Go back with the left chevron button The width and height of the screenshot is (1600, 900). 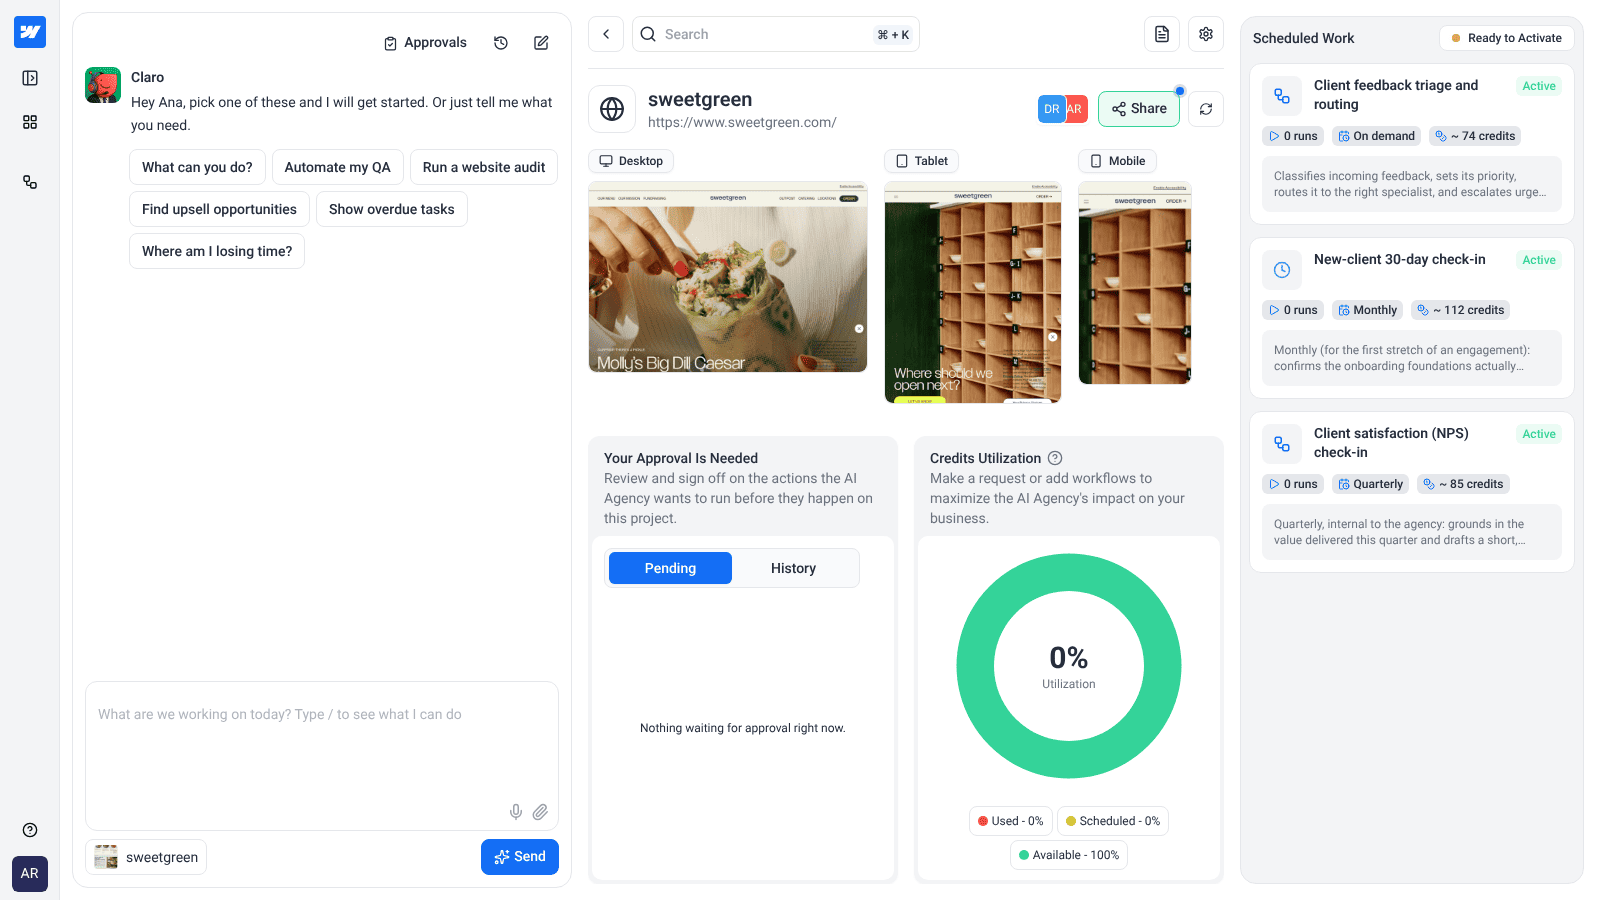point(606,34)
